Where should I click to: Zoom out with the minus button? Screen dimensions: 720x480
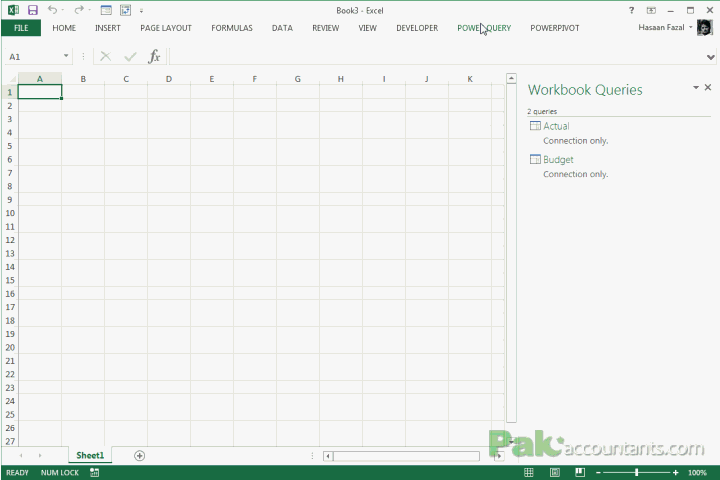[598, 473]
